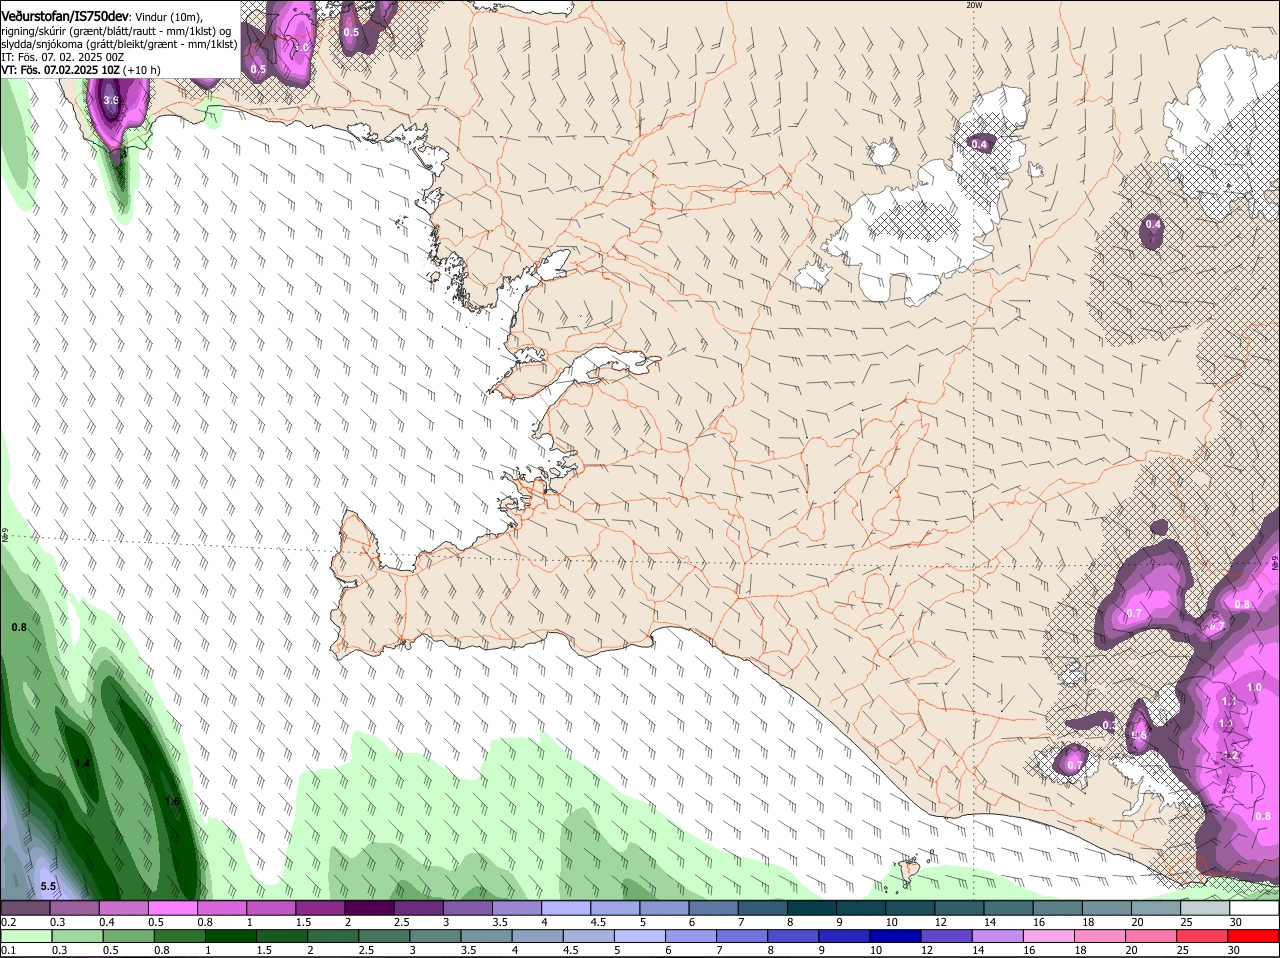Click the 5.5 precipitation value on the map
This screenshot has height=958, width=1280.
[x=48, y=886]
